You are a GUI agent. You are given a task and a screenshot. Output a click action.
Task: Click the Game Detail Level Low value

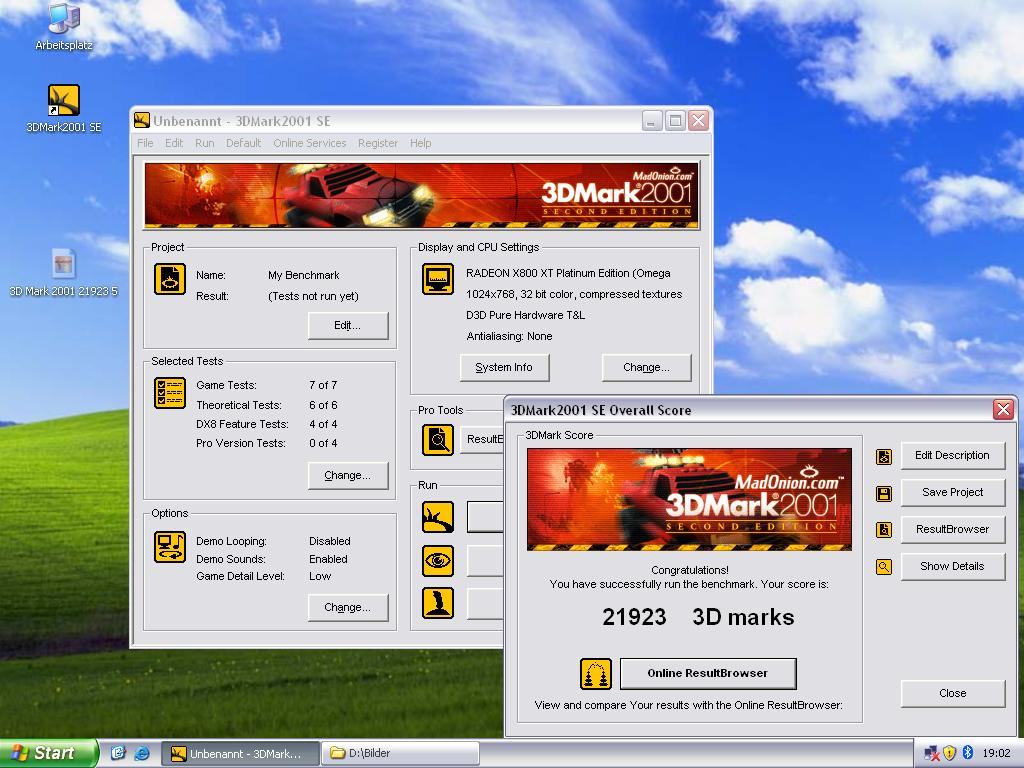pos(320,577)
